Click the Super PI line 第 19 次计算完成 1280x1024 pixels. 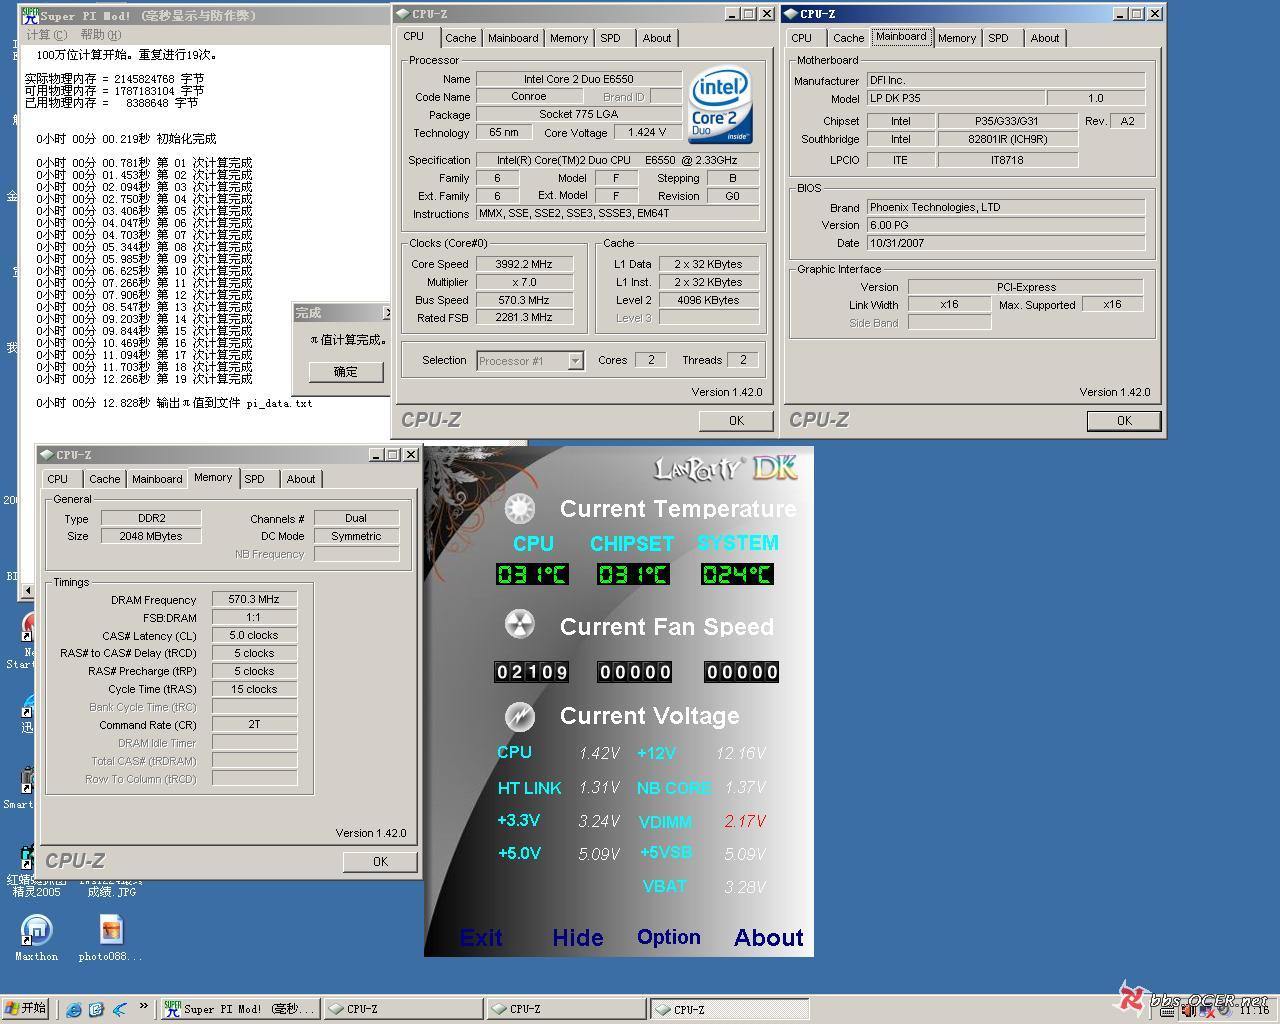click(145, 379)
